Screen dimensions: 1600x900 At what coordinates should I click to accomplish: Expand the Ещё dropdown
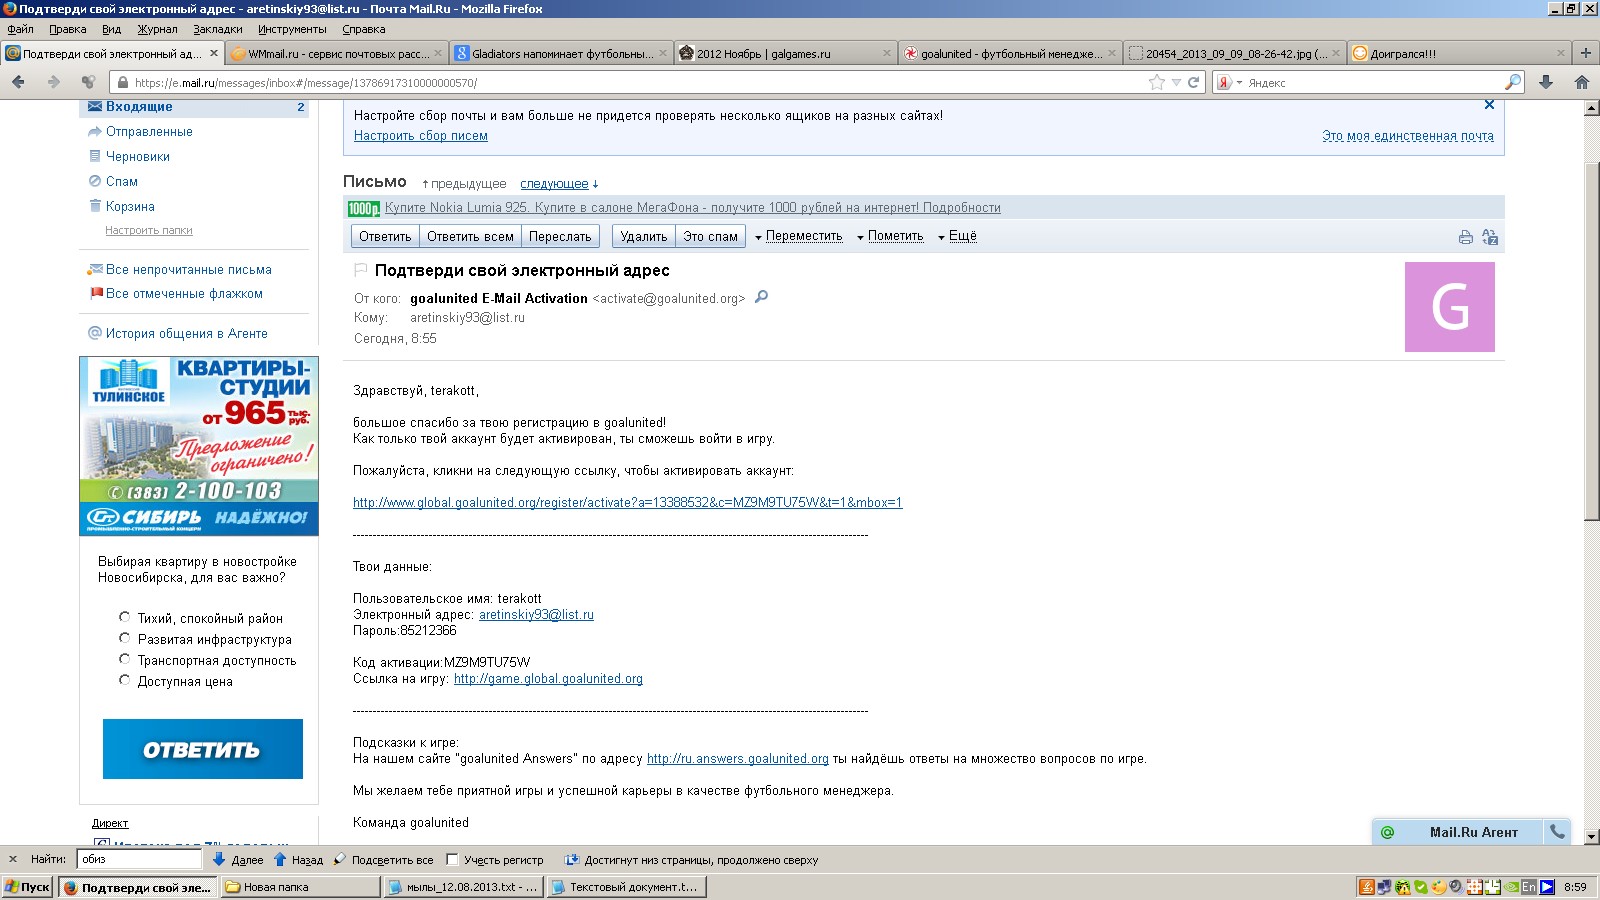(x=957, y=237)
